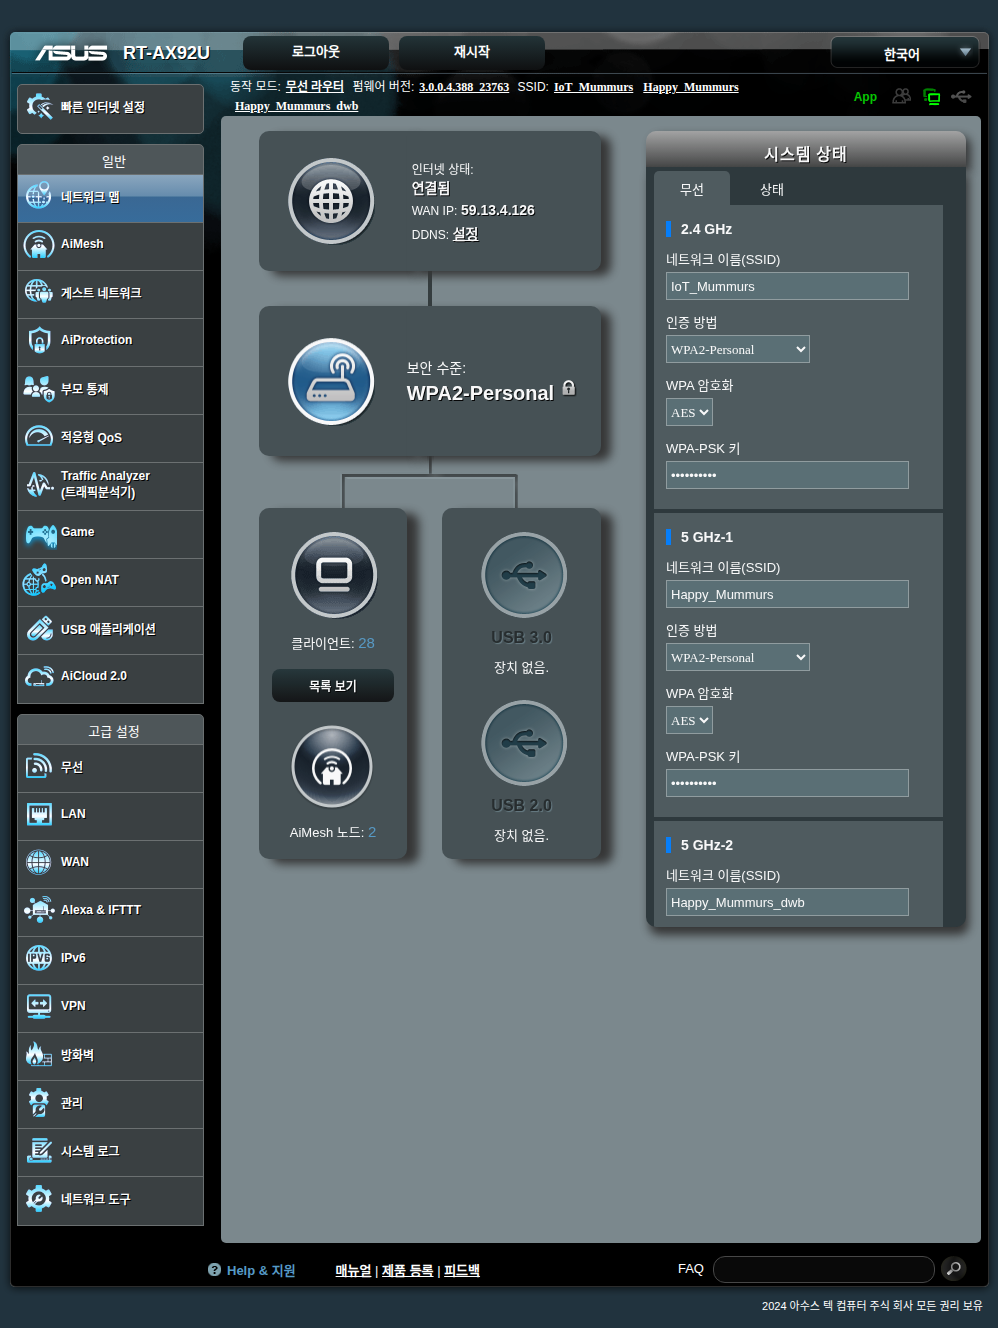Click the 5 GHz-1 WPA-PSK 키 field

[x=787, y=783]
